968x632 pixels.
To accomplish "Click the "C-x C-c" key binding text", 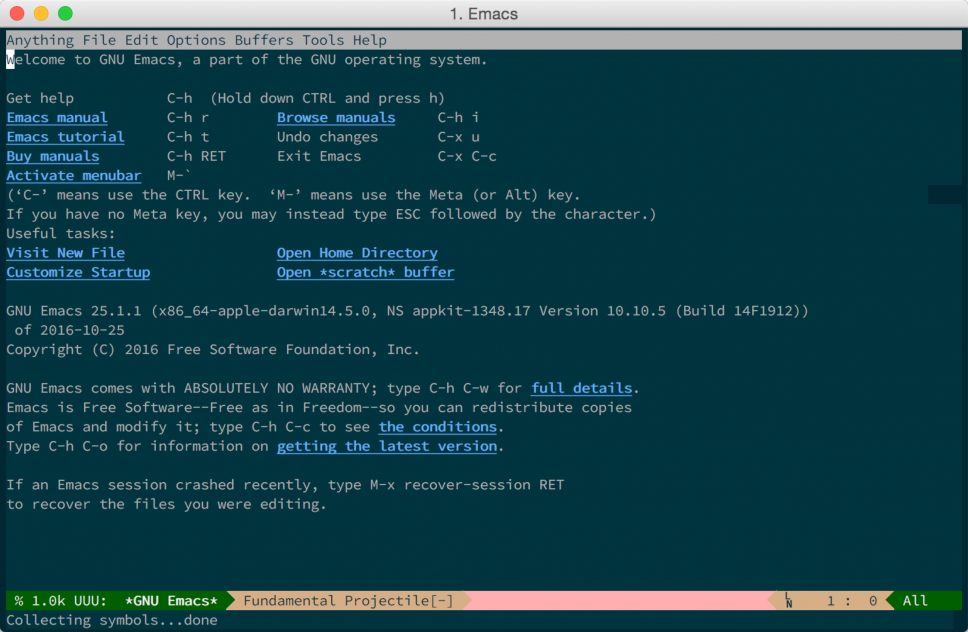I will pyautogui.click(x=467, y=156).
